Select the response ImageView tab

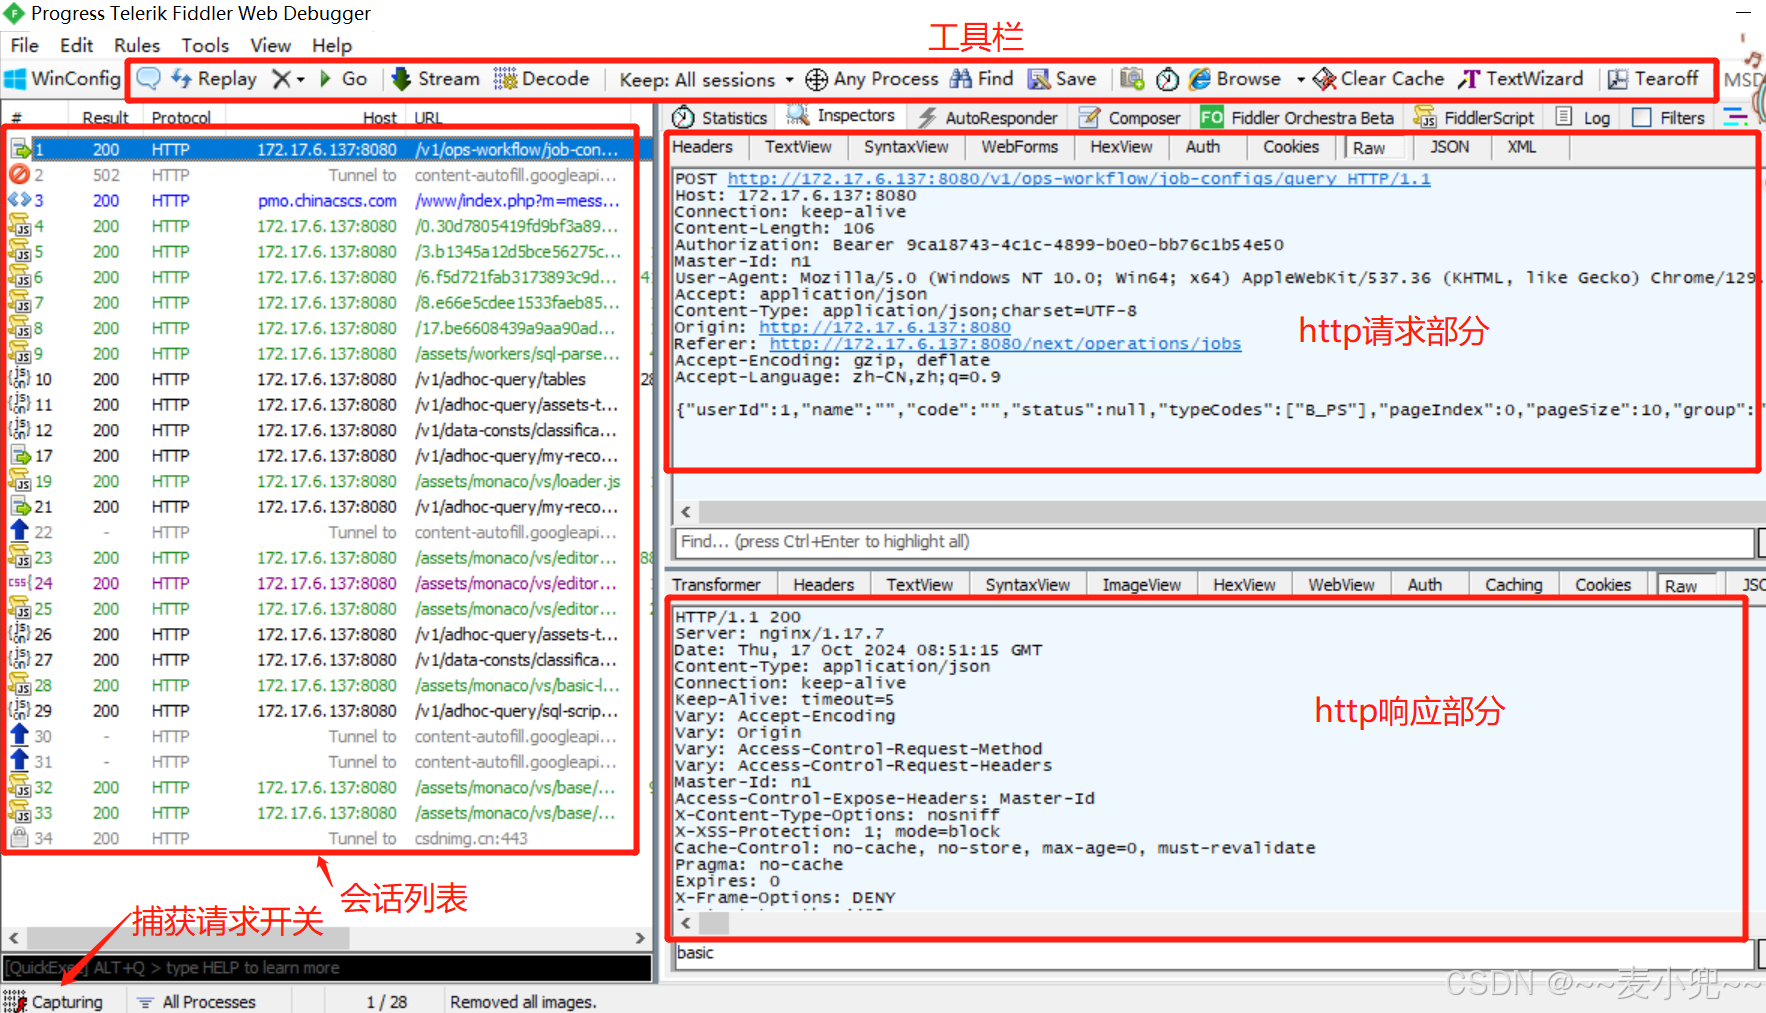(x=1141, y=585)
